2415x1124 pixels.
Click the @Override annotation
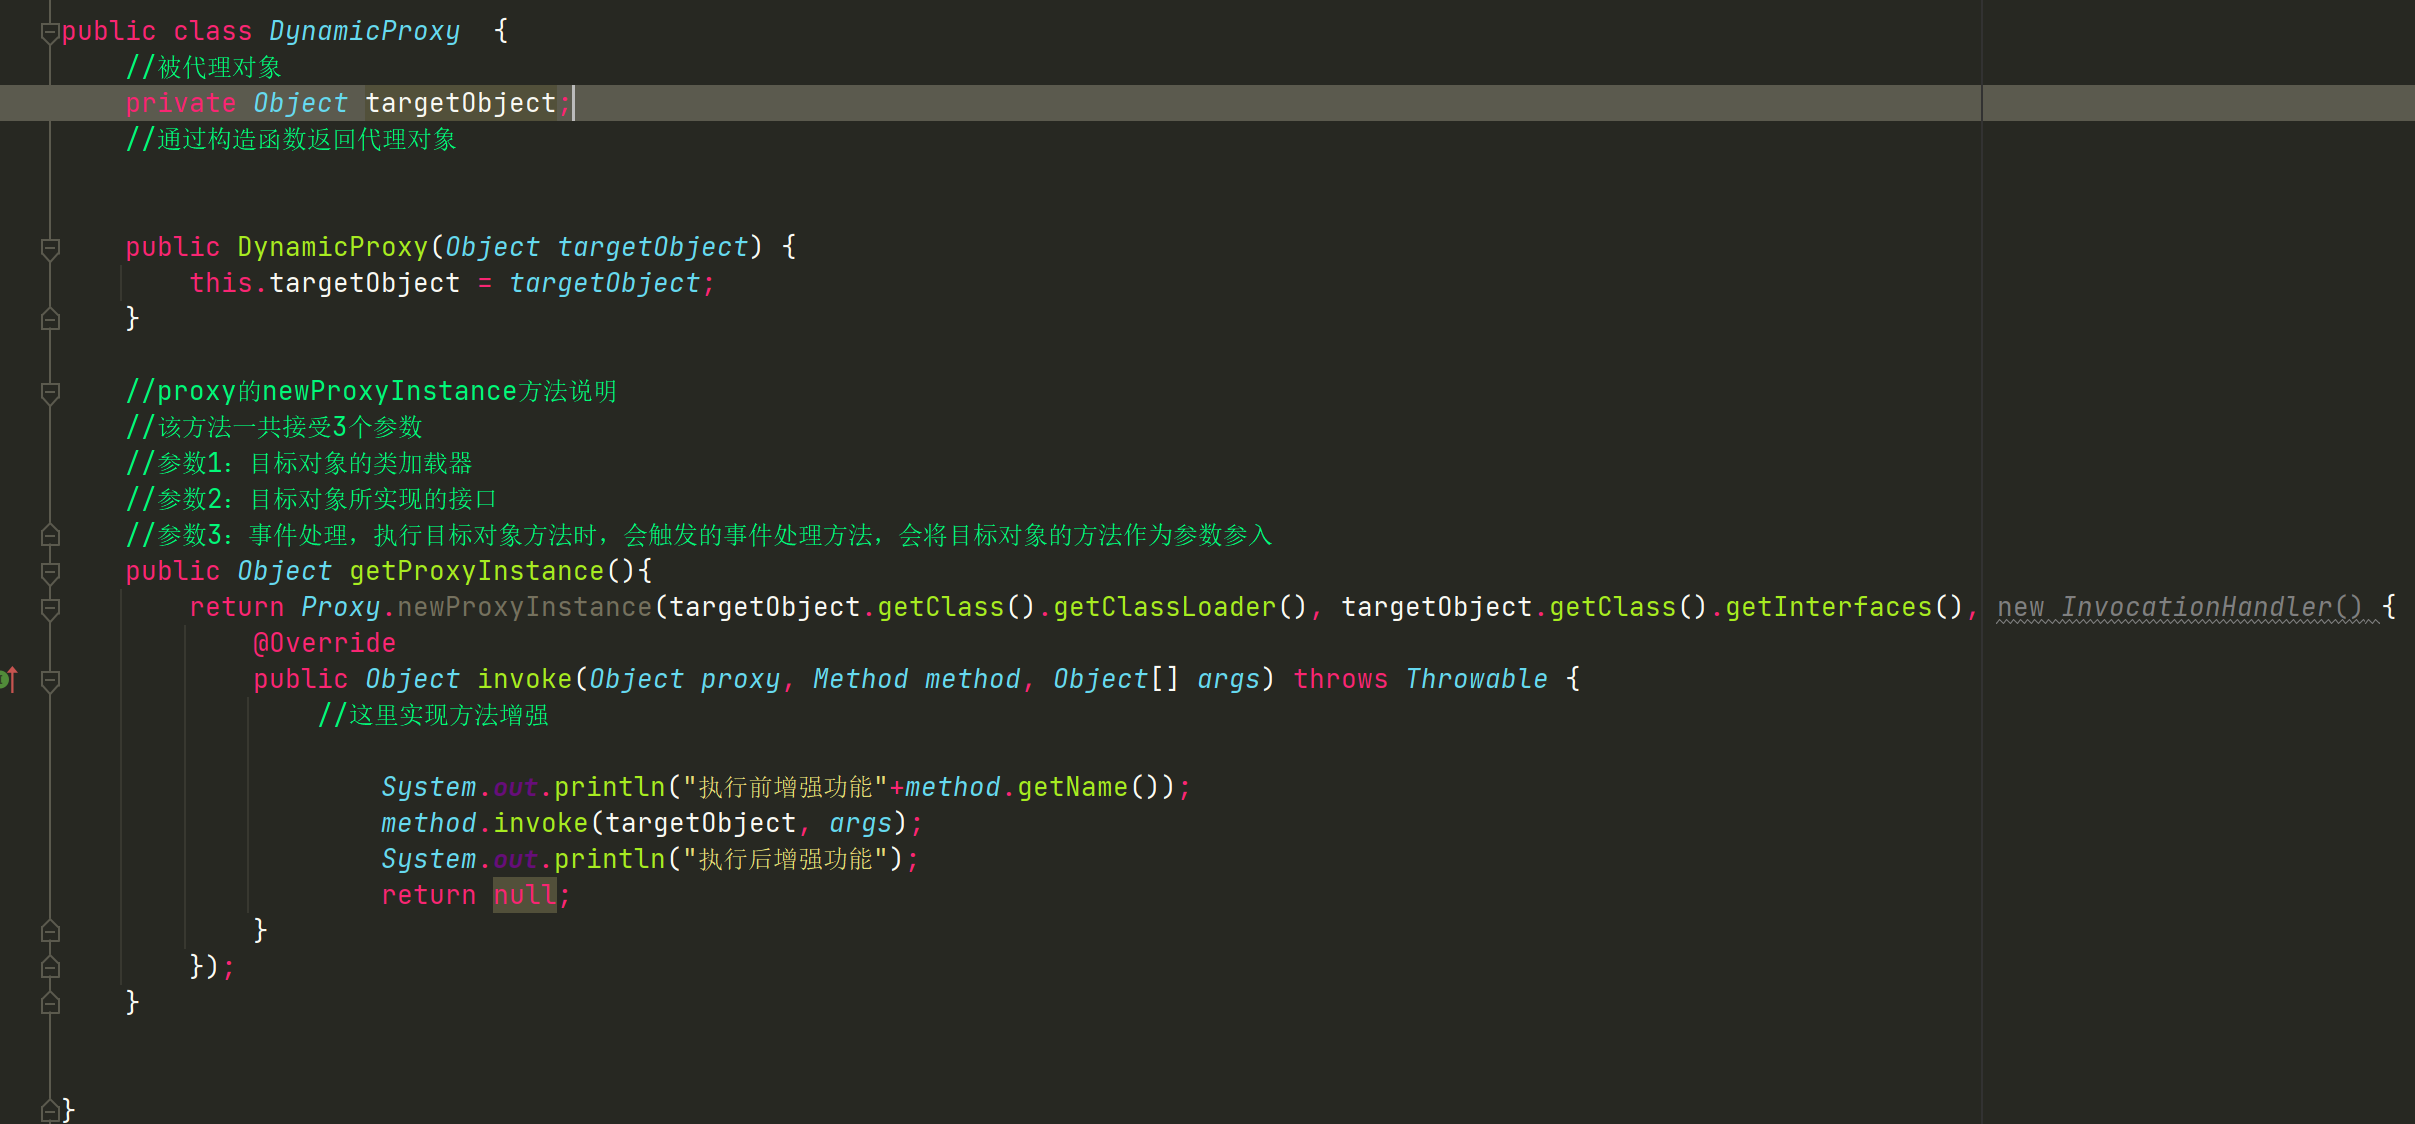point(324,643)
